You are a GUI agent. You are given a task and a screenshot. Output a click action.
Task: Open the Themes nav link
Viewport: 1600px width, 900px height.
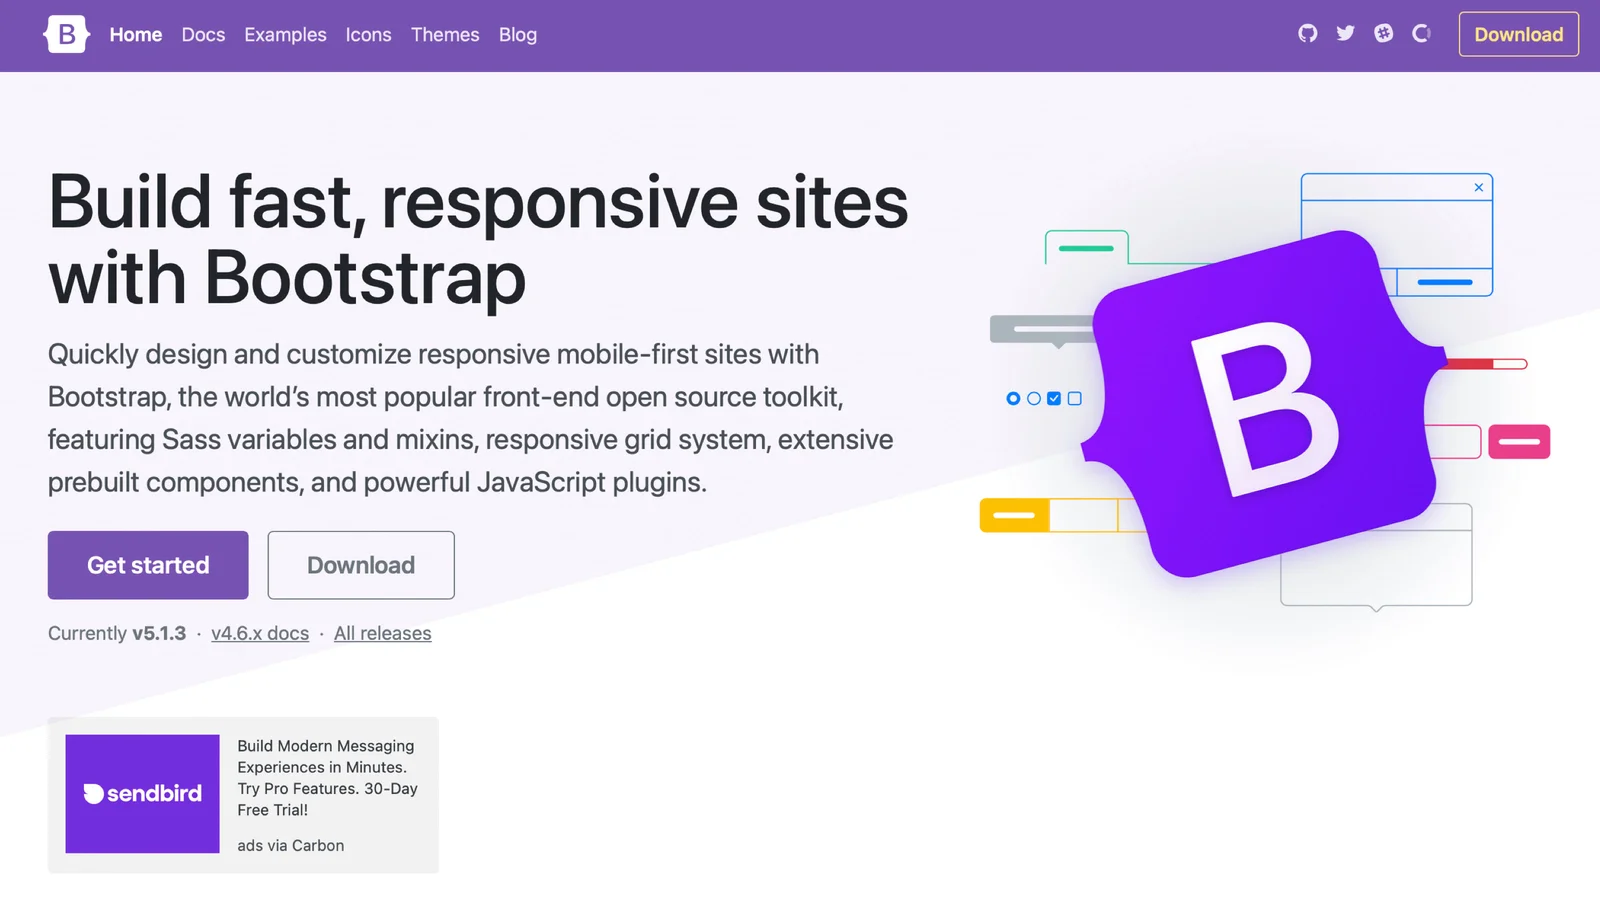coord(445,35)
